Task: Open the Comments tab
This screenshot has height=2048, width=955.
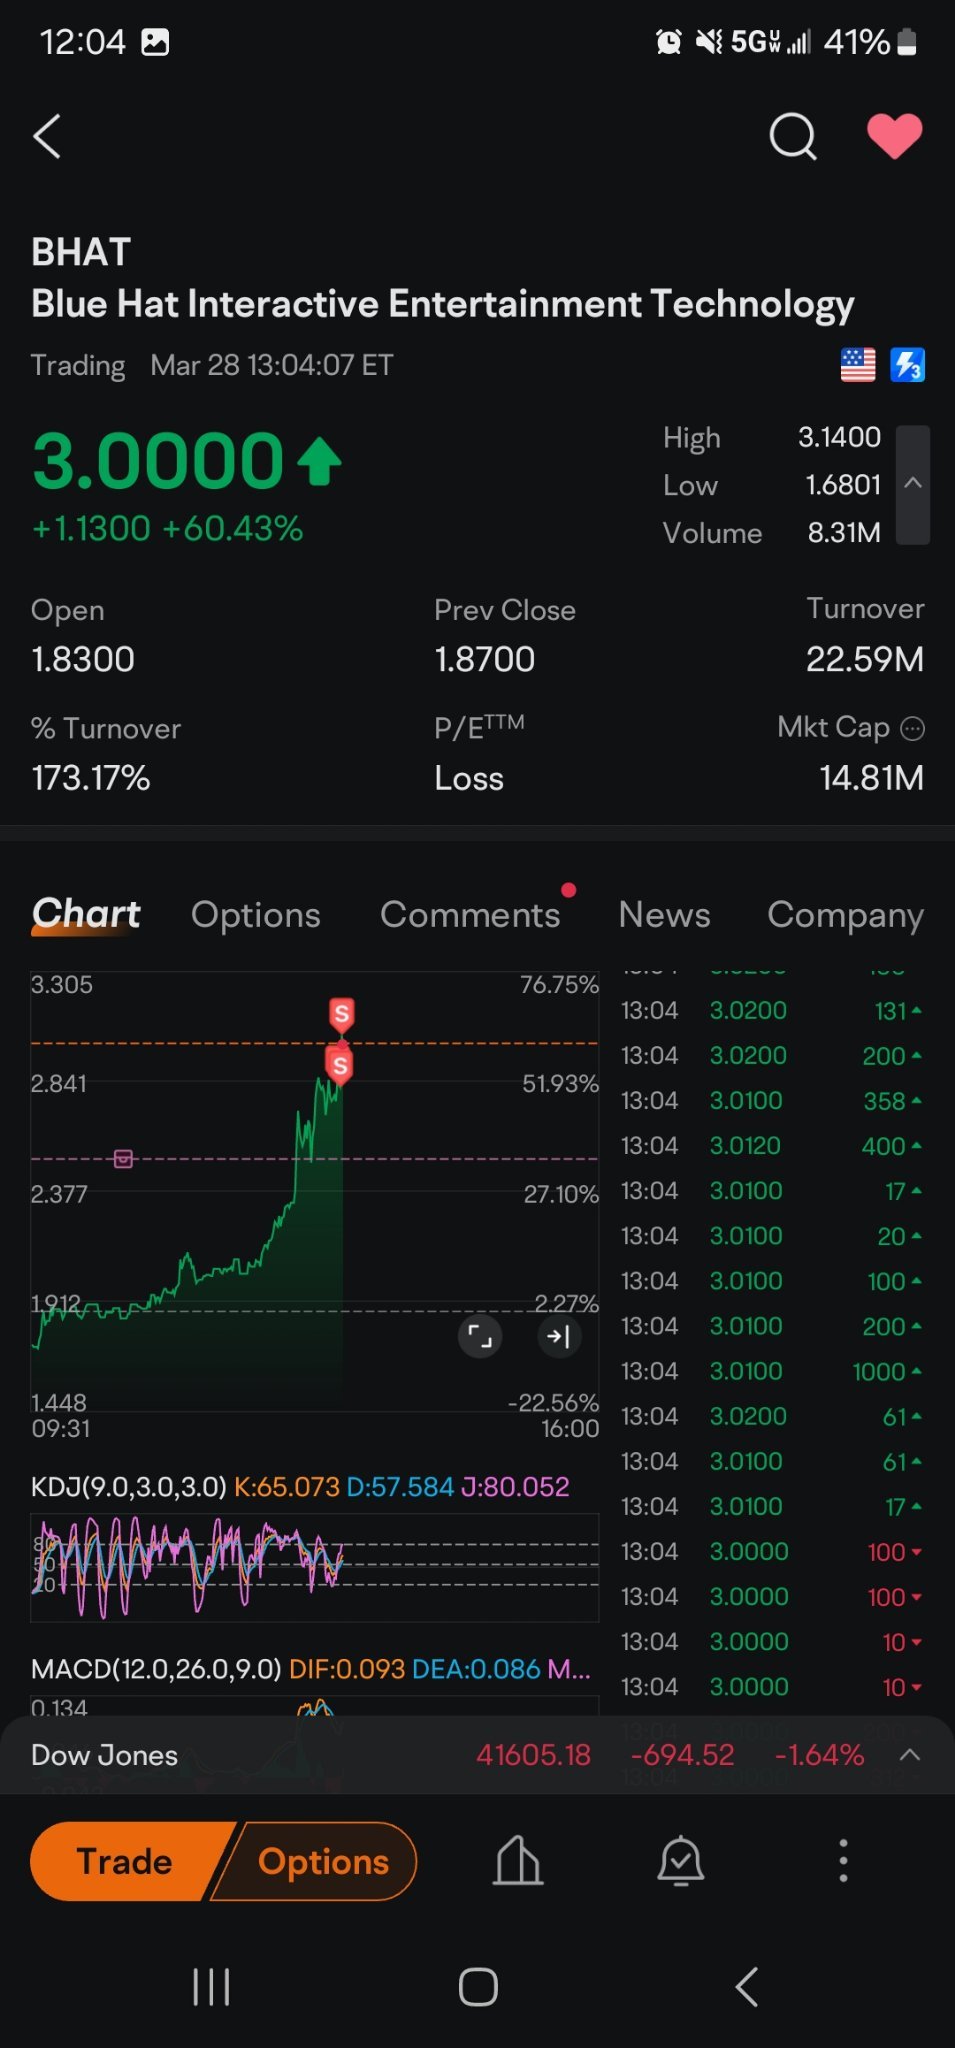Action: tap(470, 914)
